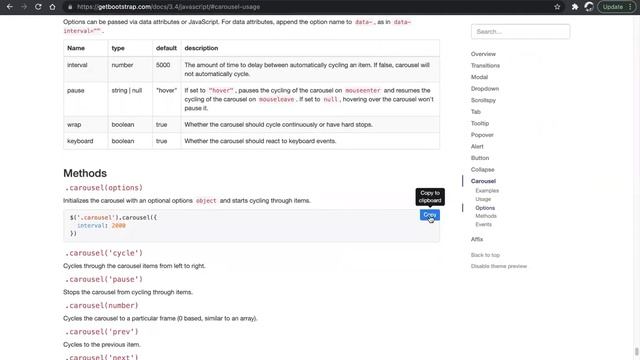
Task: Open the extensions puzzle icon
Action: [x=575, y=7]
